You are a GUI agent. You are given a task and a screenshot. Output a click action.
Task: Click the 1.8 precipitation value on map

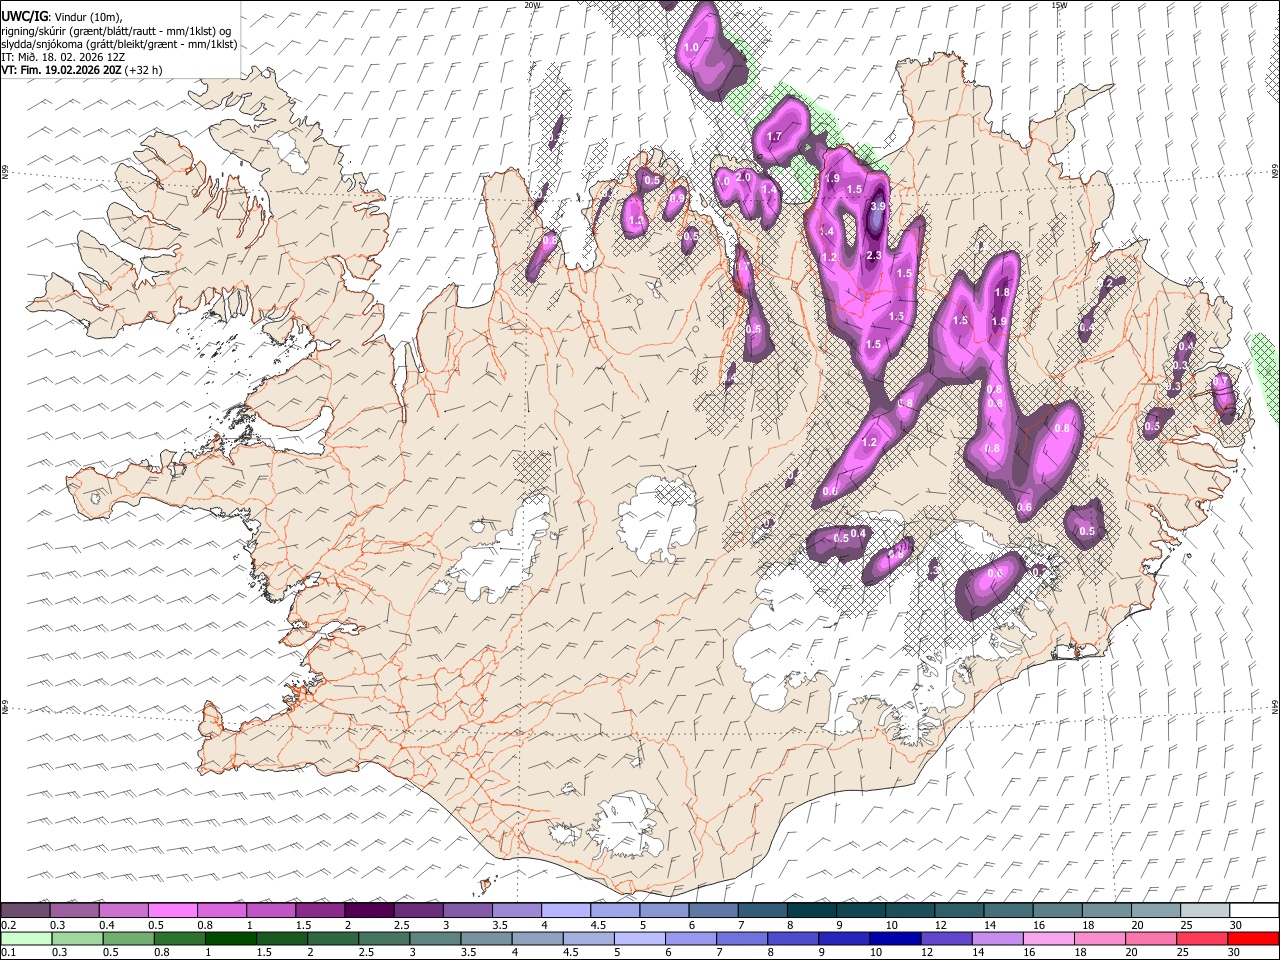1003,292
